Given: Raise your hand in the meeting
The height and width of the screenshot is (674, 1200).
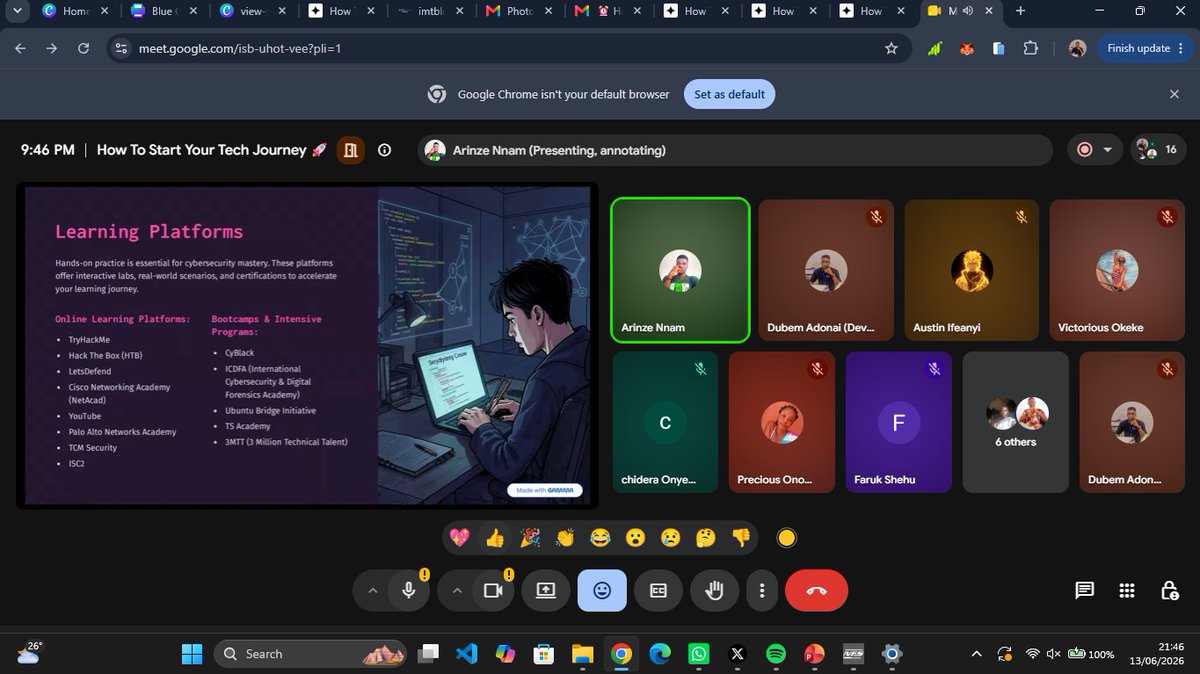Looking at the screenshot, I should click(x=714, y=590).
